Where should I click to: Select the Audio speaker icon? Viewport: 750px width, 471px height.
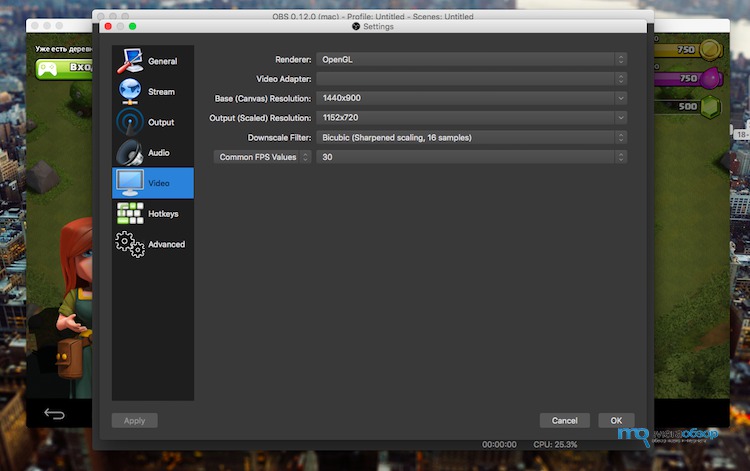tap(130, 153)
